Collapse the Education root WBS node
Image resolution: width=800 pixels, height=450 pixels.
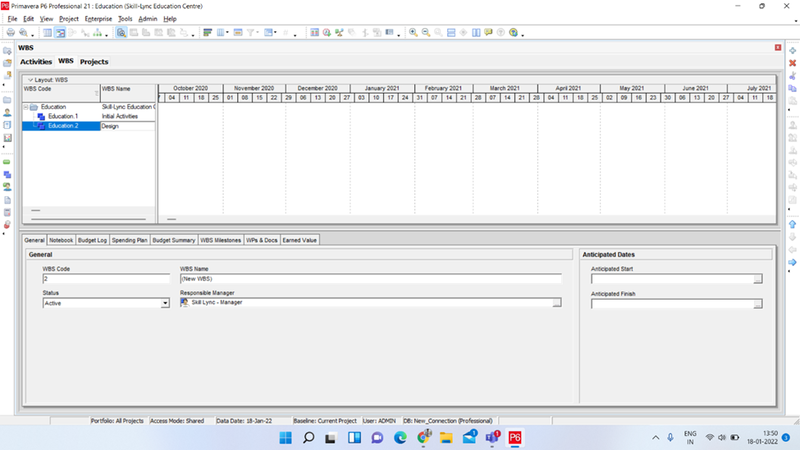coord(26,107)
